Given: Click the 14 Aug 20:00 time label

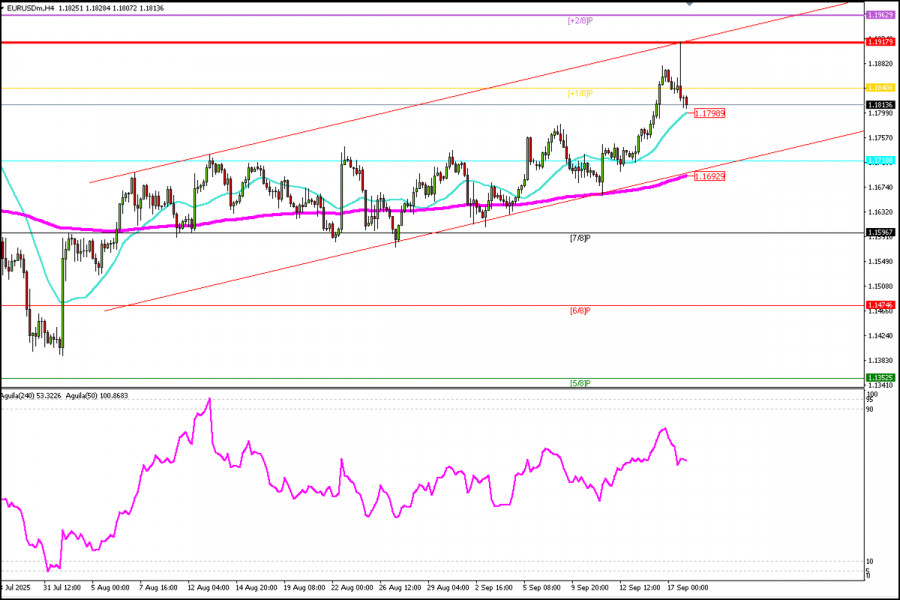Looking at the screenshot, I should [257, 588].
